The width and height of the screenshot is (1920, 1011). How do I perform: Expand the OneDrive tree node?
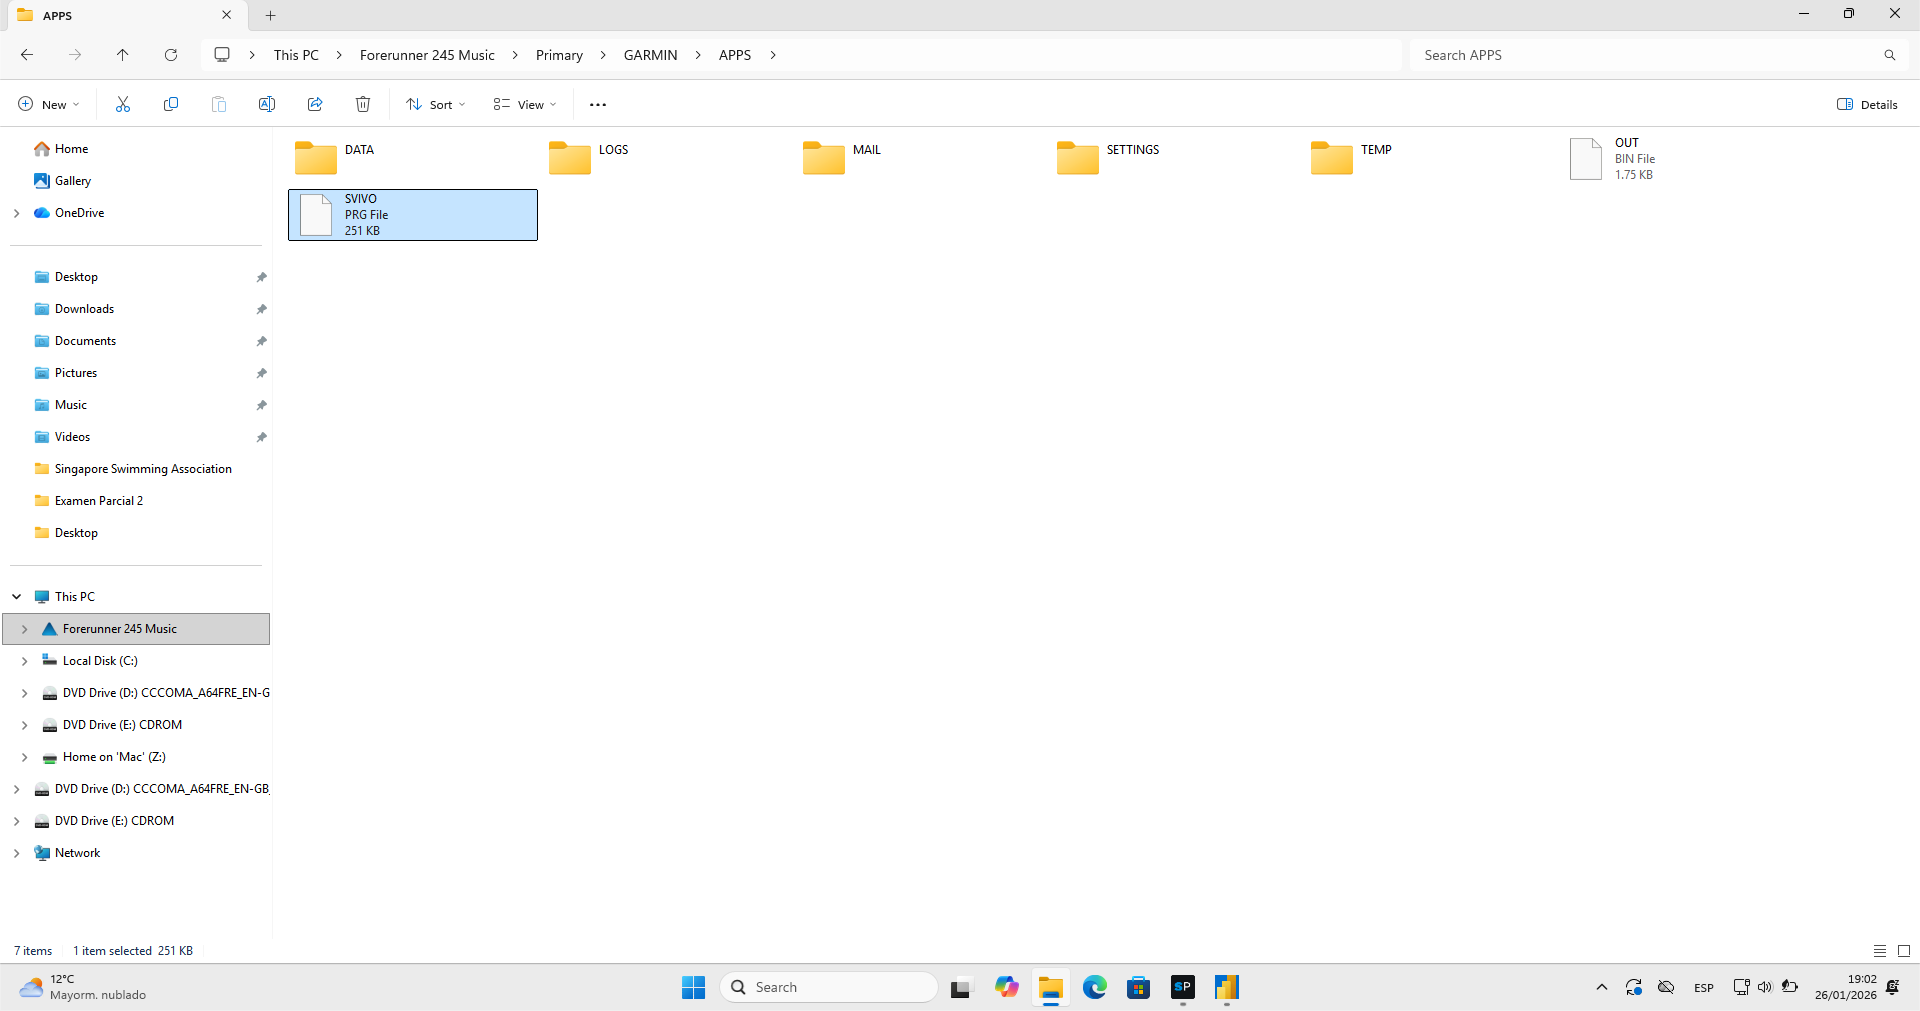pos(16,213)
